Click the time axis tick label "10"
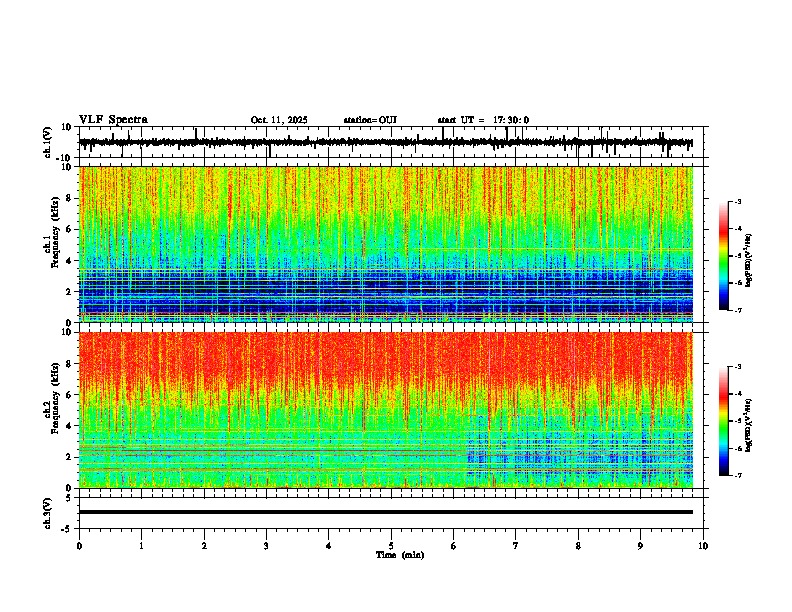Screen dimensions: 792x612 (x=703, y=546)
